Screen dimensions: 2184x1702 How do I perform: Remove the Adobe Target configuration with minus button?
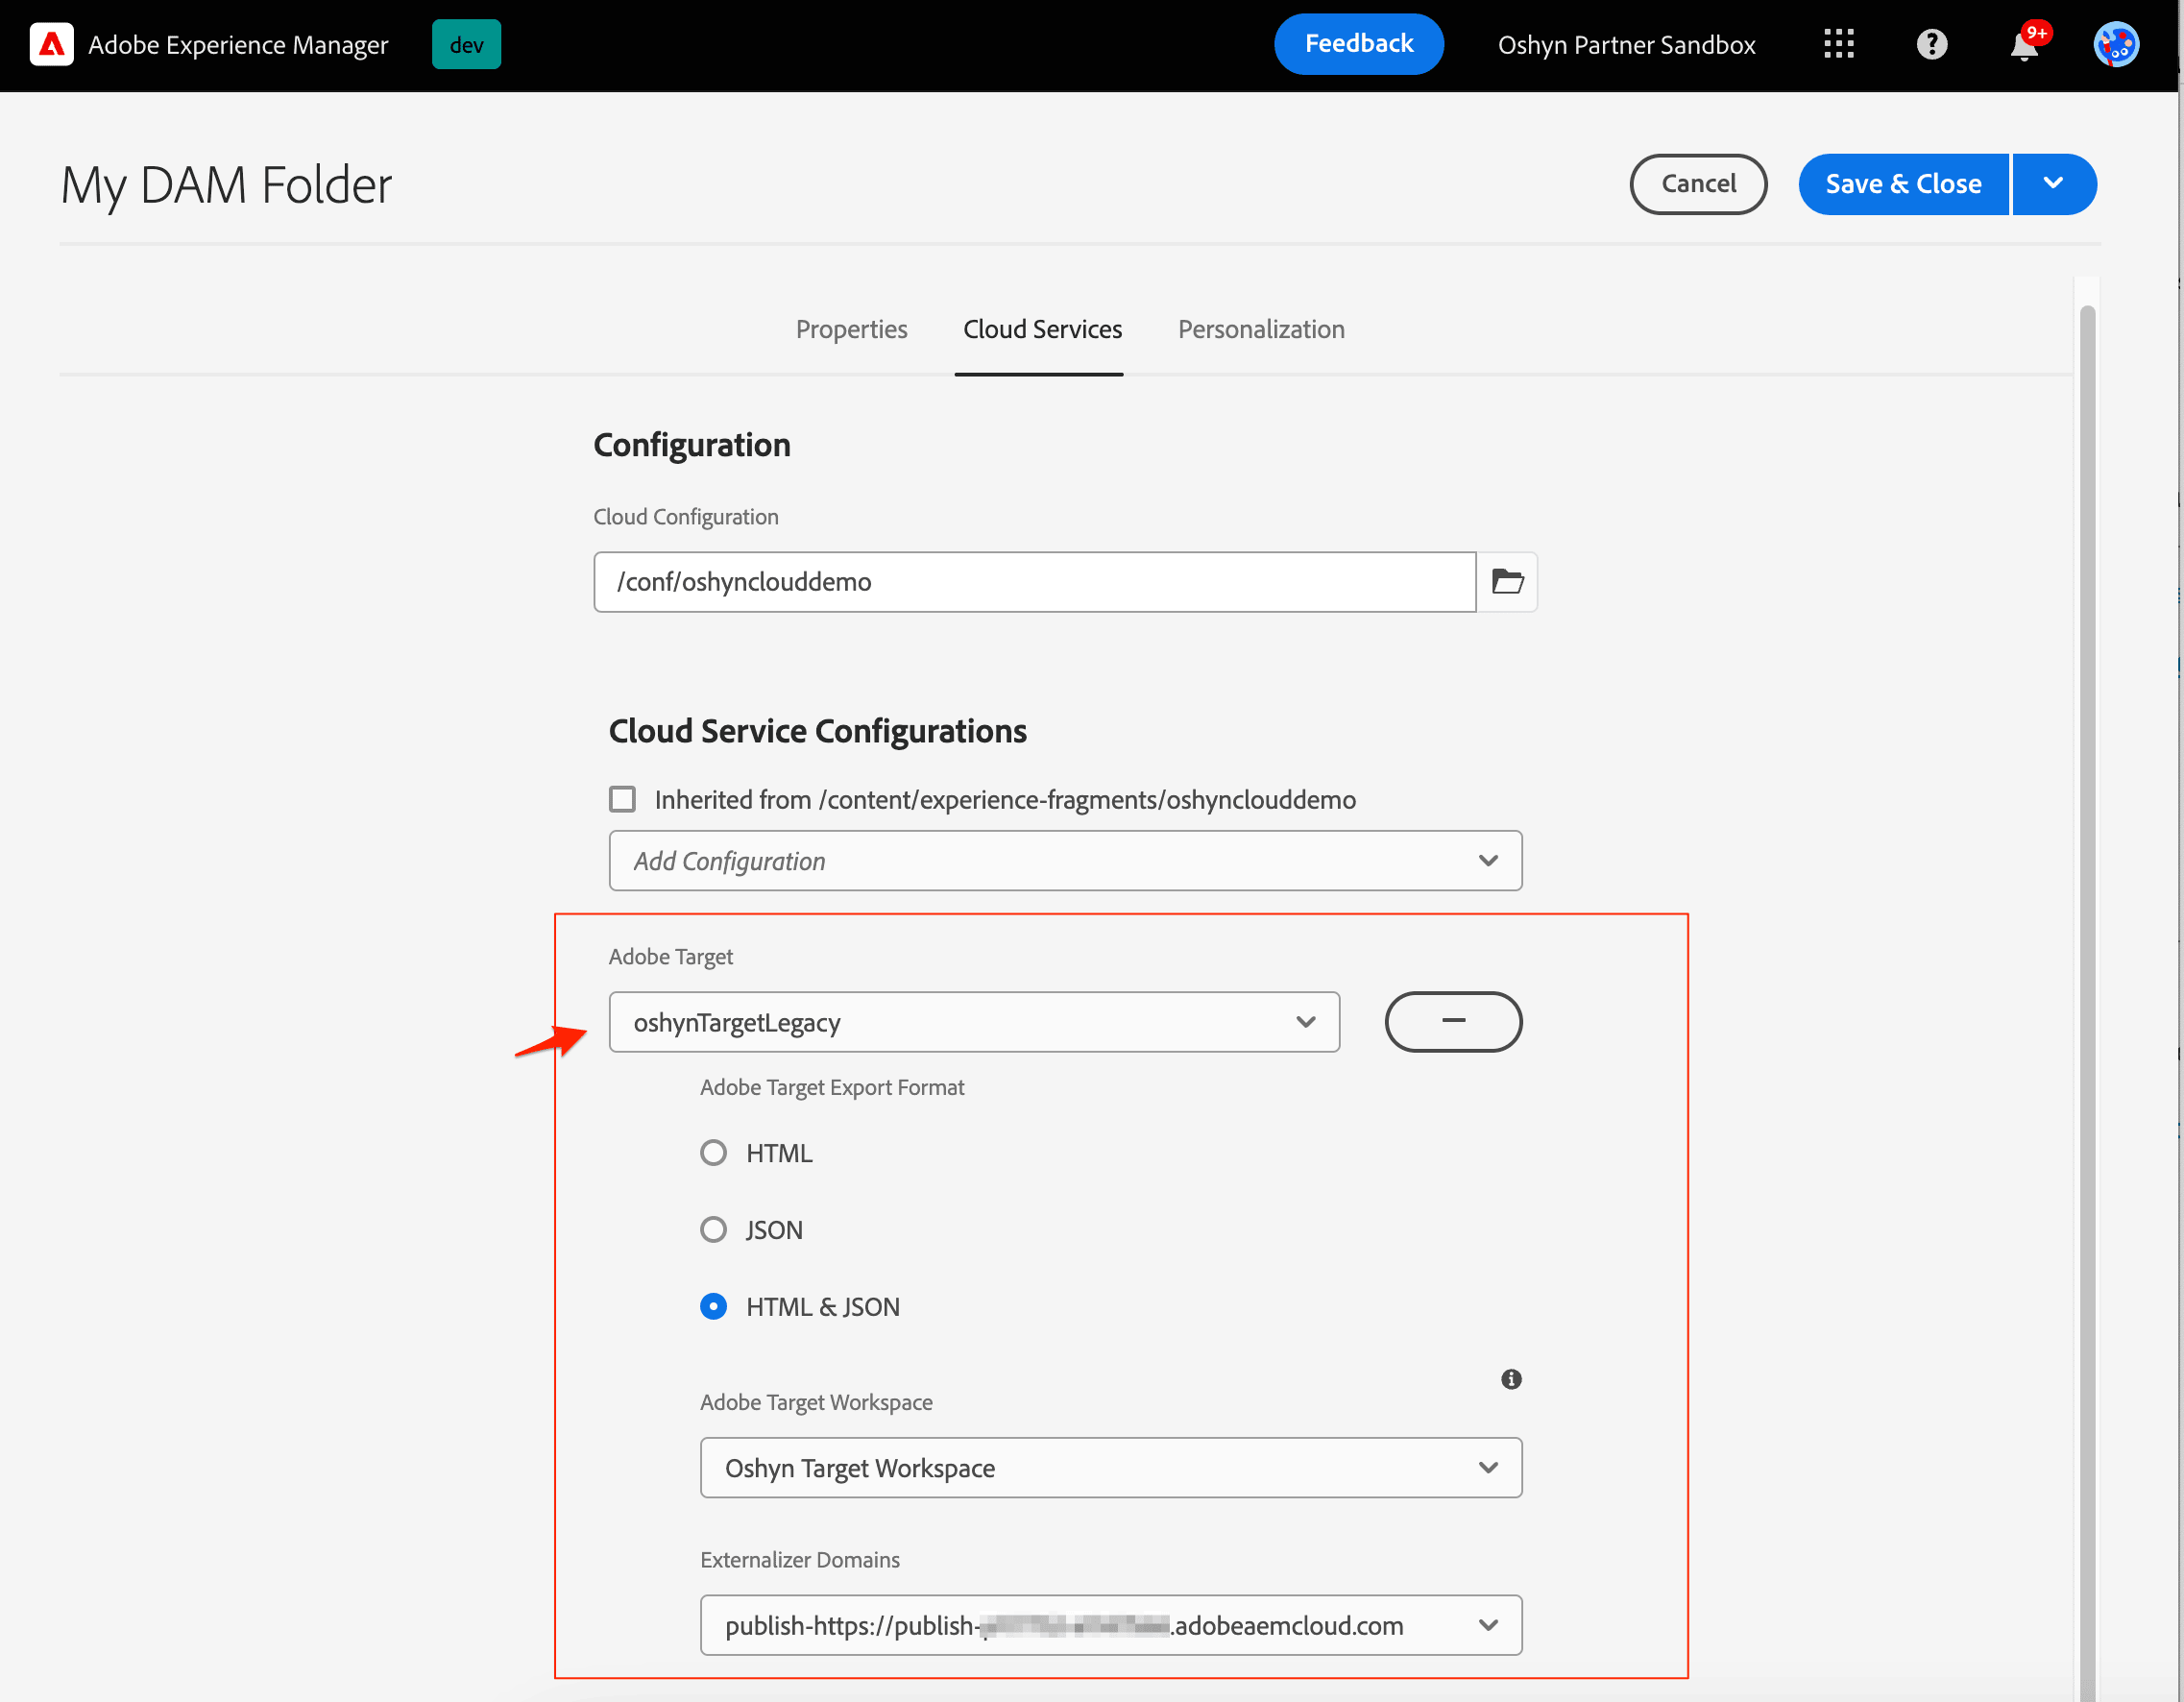point(1452,1021)
